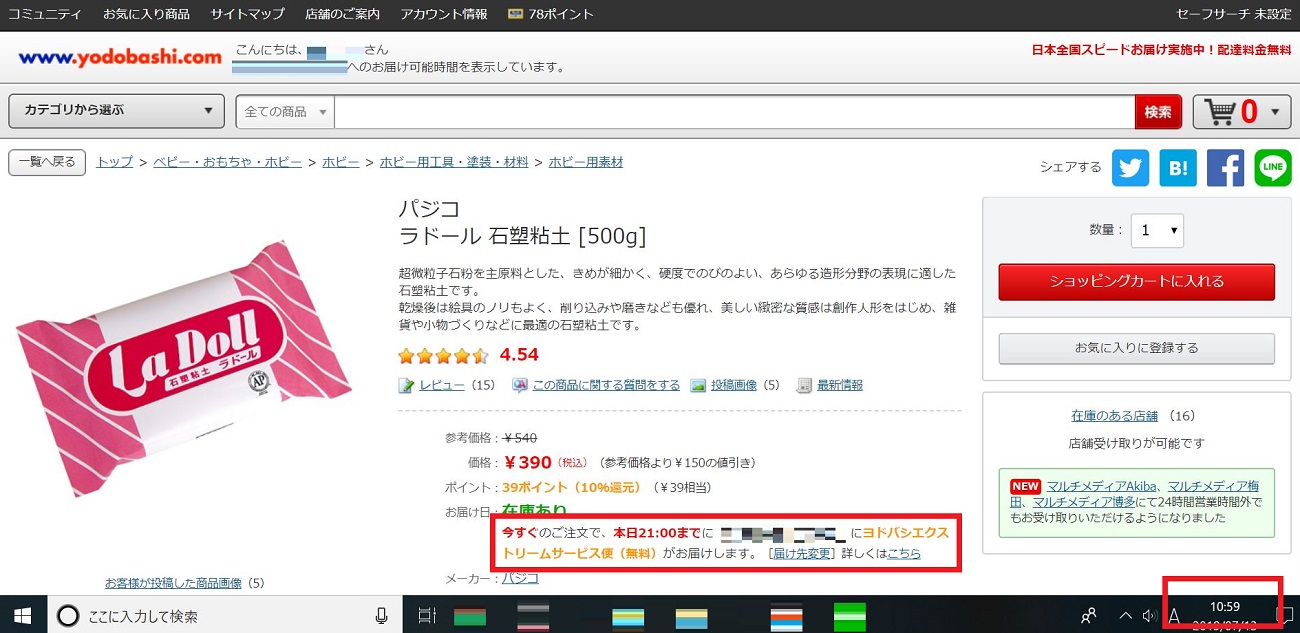Open the サイトマップ menu item
This screenshot has width=1300, height=633.
click(x=247, y=14)
